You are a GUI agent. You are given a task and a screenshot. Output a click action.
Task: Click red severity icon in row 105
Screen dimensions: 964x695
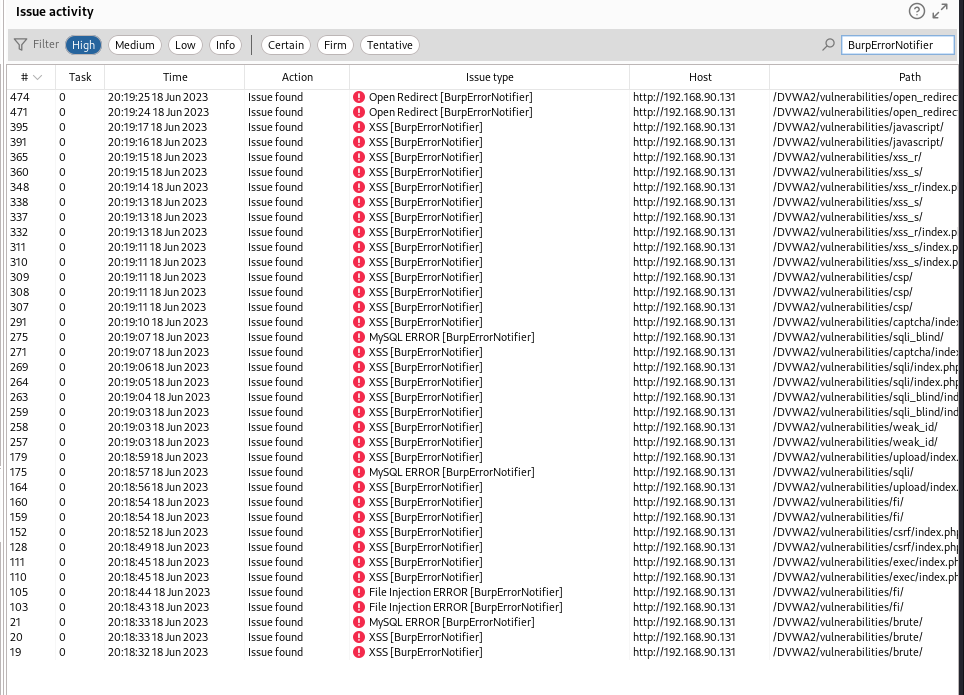(x=359, y=592)
